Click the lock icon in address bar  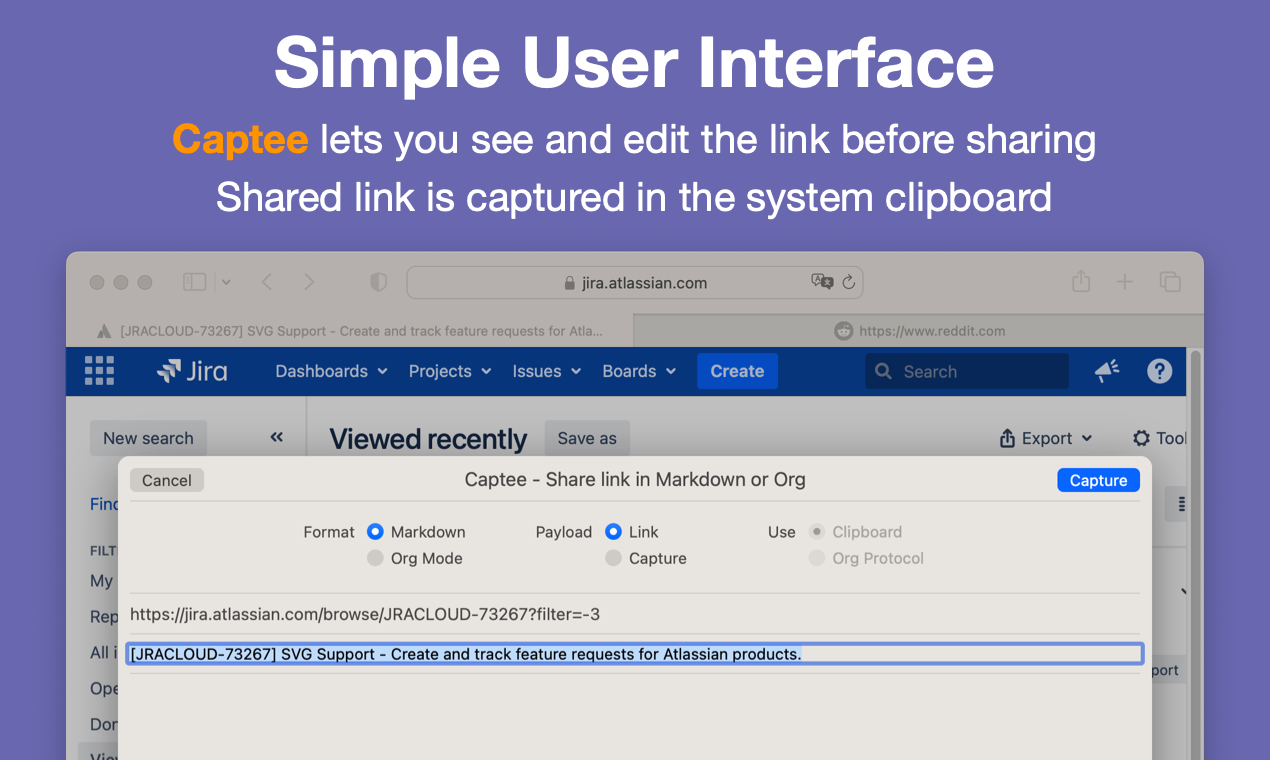tap(570, 283)
